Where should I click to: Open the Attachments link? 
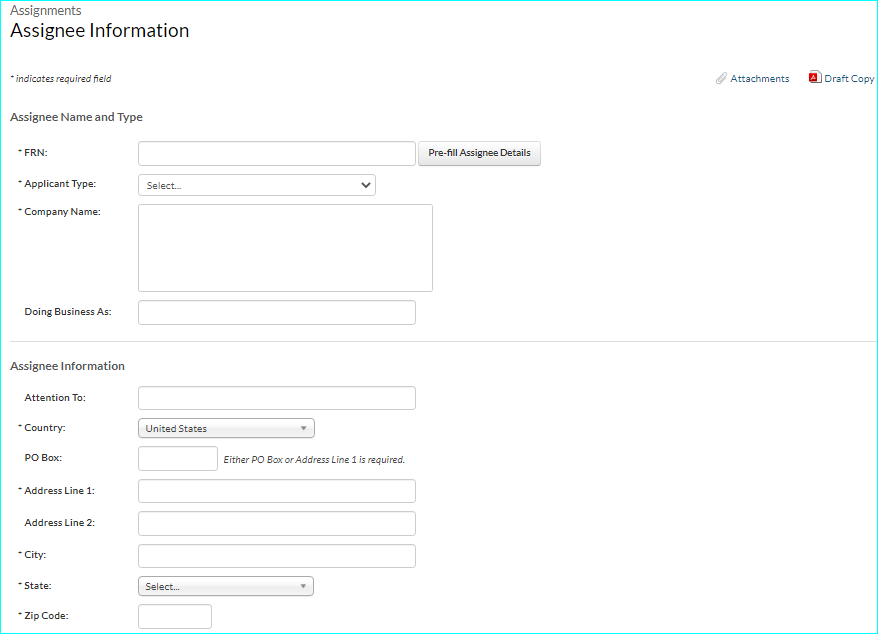[759, 79]
